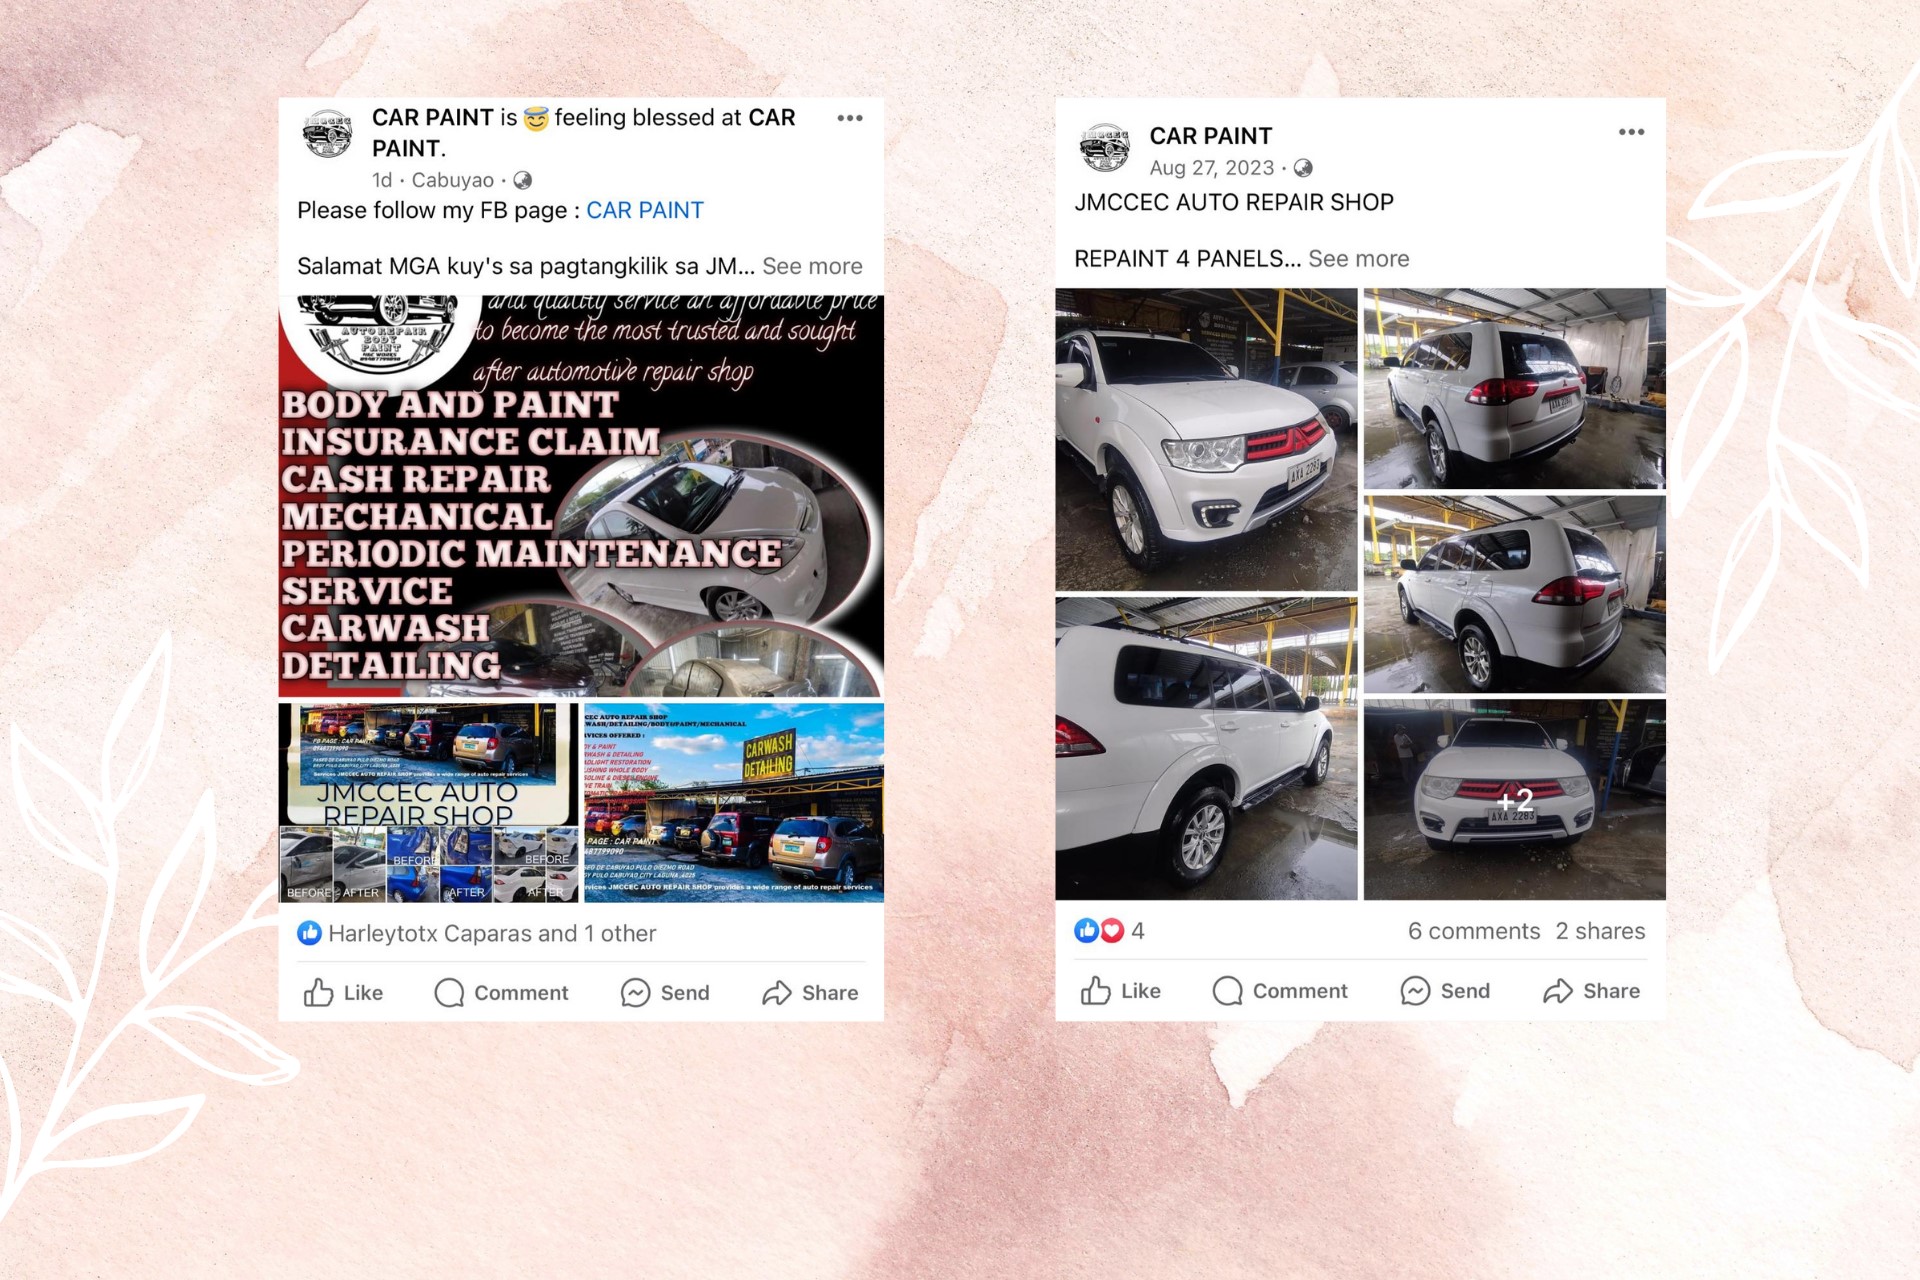1920x1280 pixels.
Task: View the 6 comments on right post
Action: coord(1474,931)
